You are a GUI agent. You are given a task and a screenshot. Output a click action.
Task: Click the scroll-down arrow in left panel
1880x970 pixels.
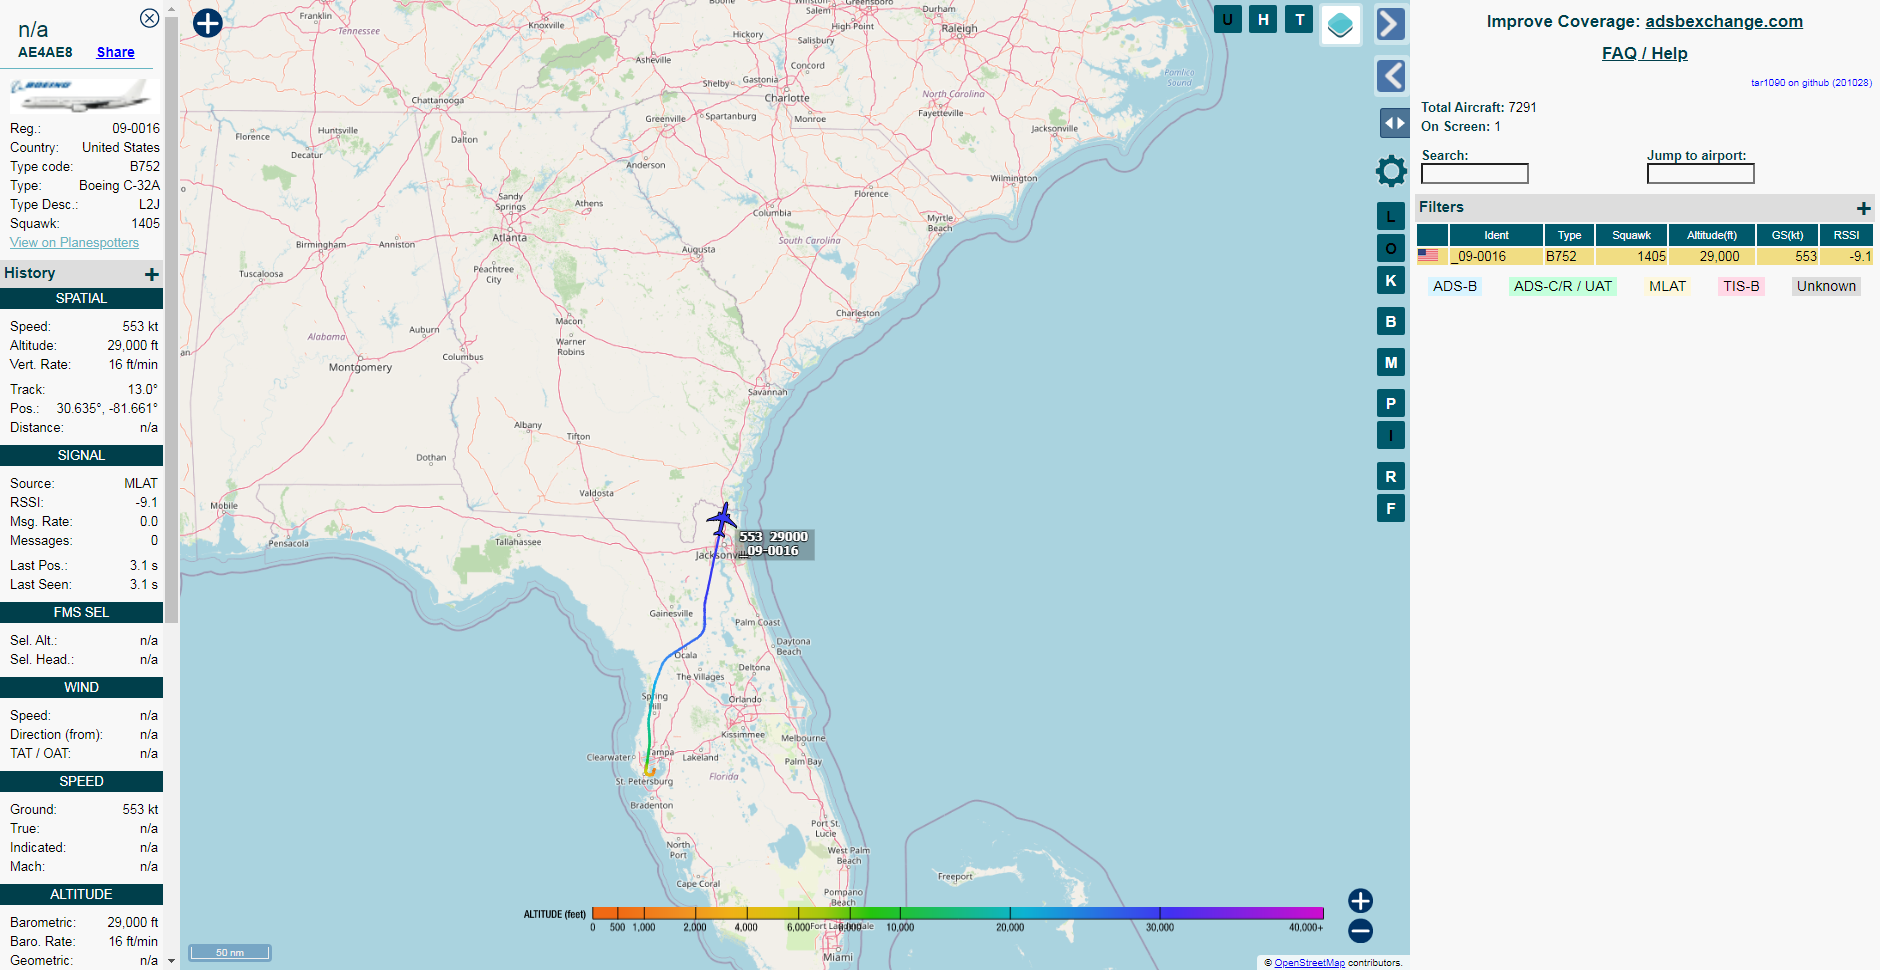pos(171,961)
